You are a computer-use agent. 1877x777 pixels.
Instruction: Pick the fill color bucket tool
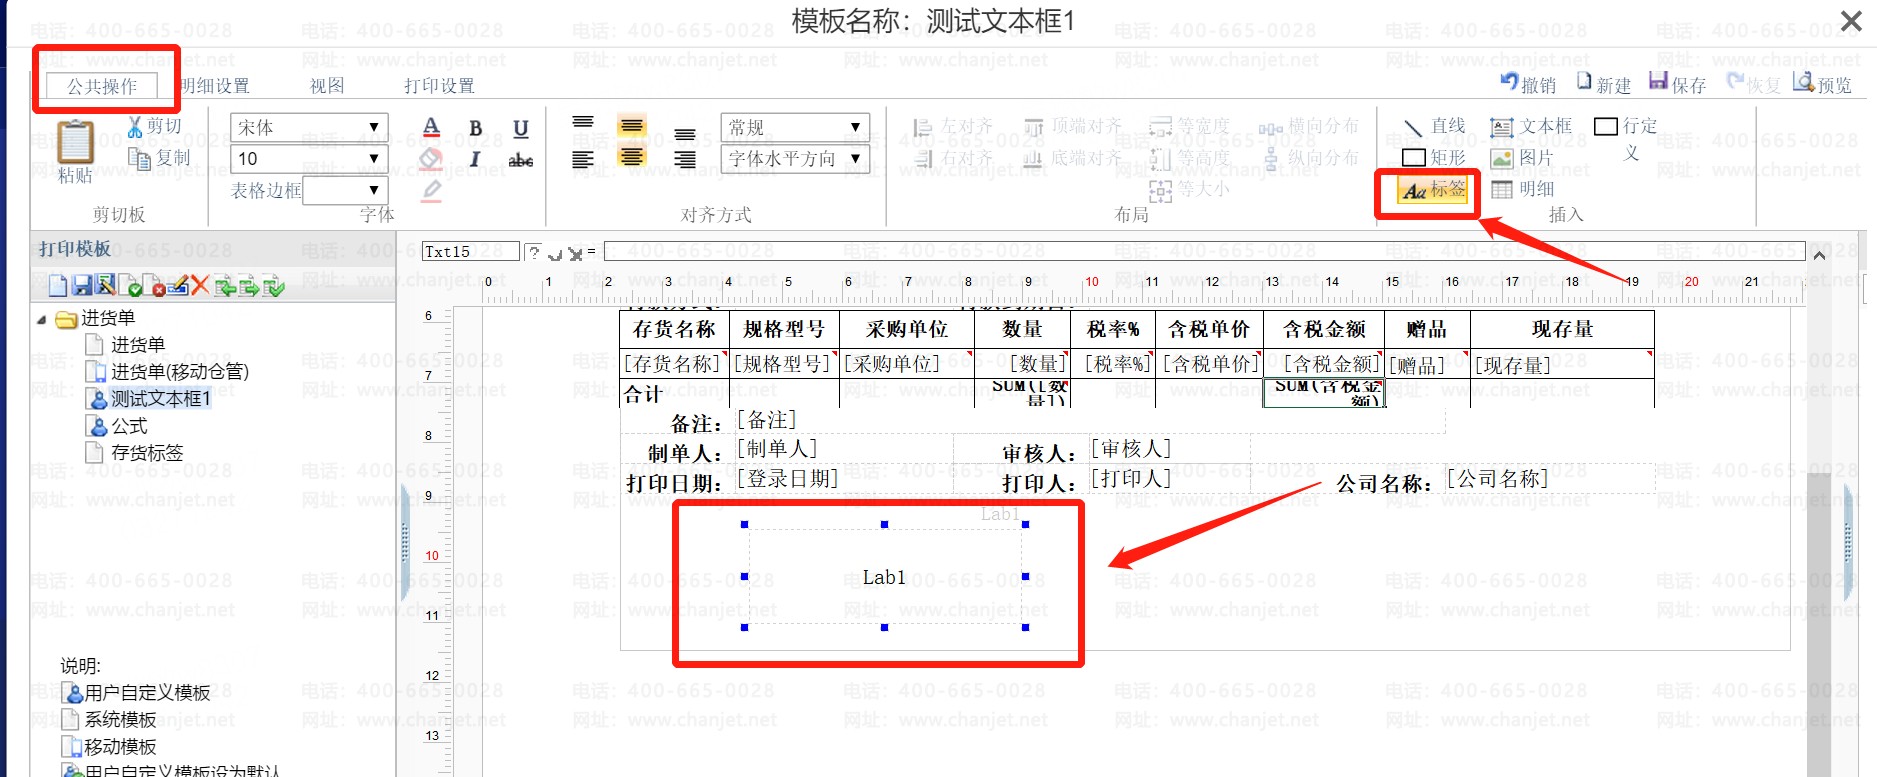pos(431,158)
